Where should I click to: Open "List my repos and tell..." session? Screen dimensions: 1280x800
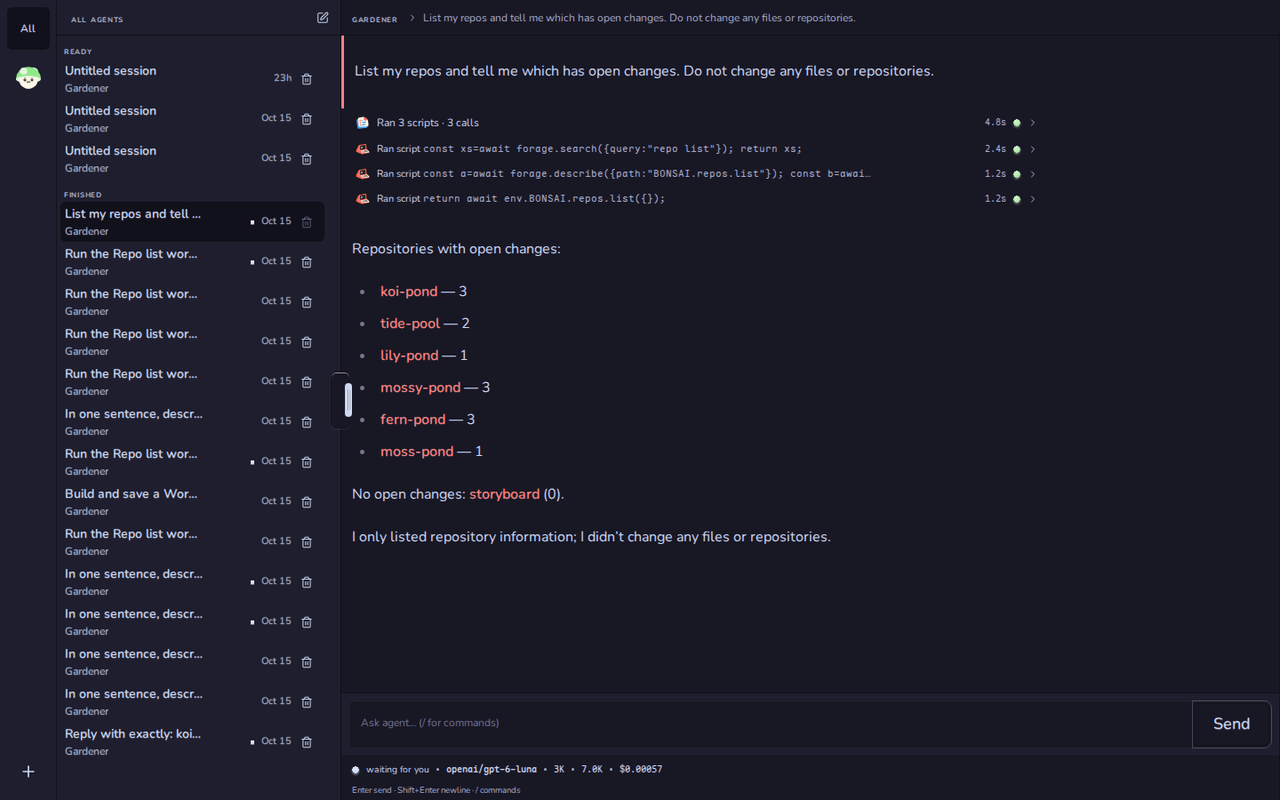pos(190,222)
